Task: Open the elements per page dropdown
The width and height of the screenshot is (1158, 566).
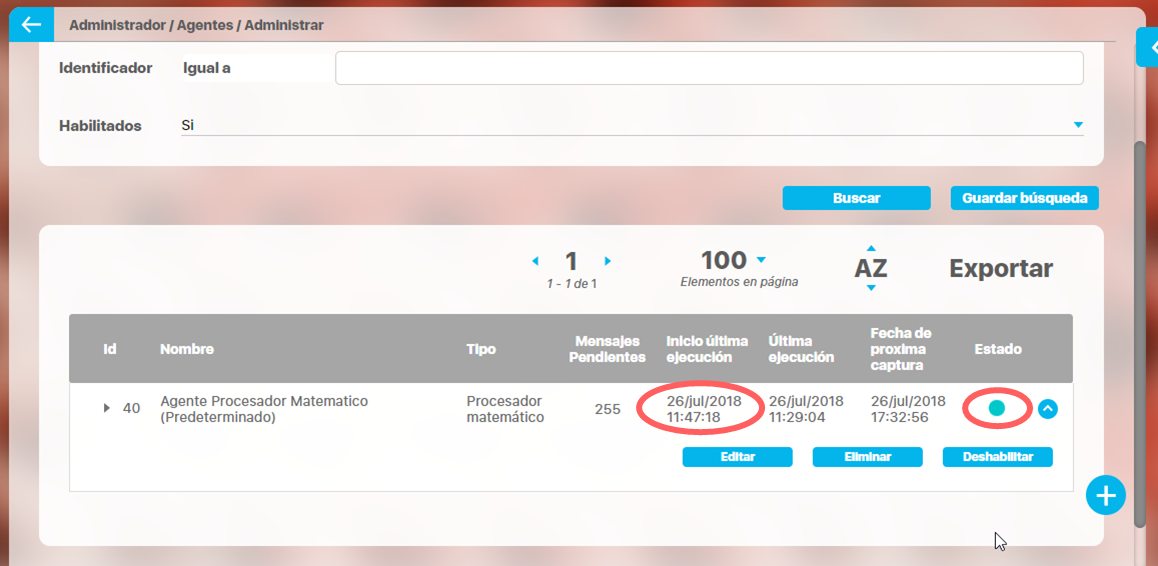Action: pyautogui.click(x=761, y=259)
